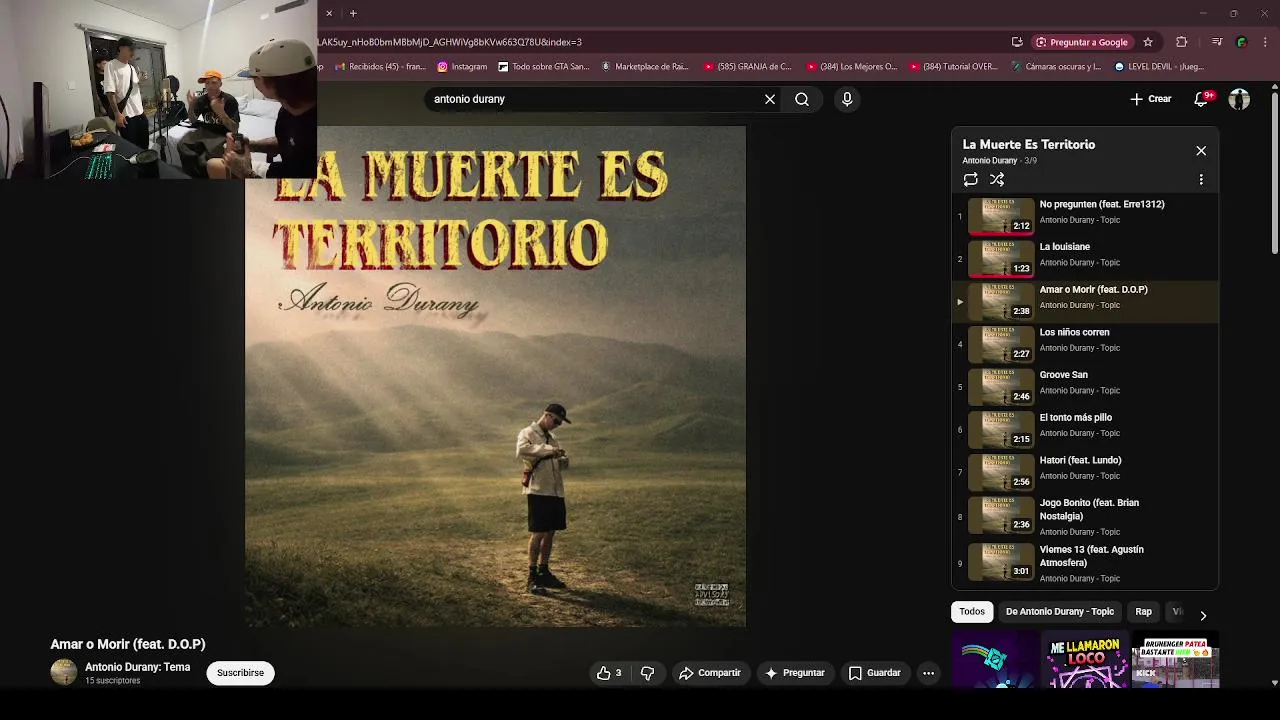This screenshot has height=720, width=1280.
Task: Click the search magnifier button
Action: (802, 99)
